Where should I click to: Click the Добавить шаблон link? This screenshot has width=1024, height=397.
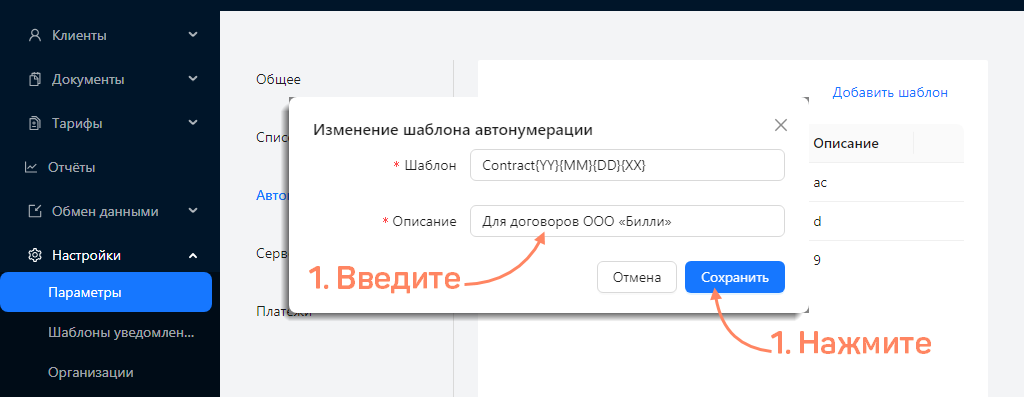pyautogui.click(x=889, y=92)
